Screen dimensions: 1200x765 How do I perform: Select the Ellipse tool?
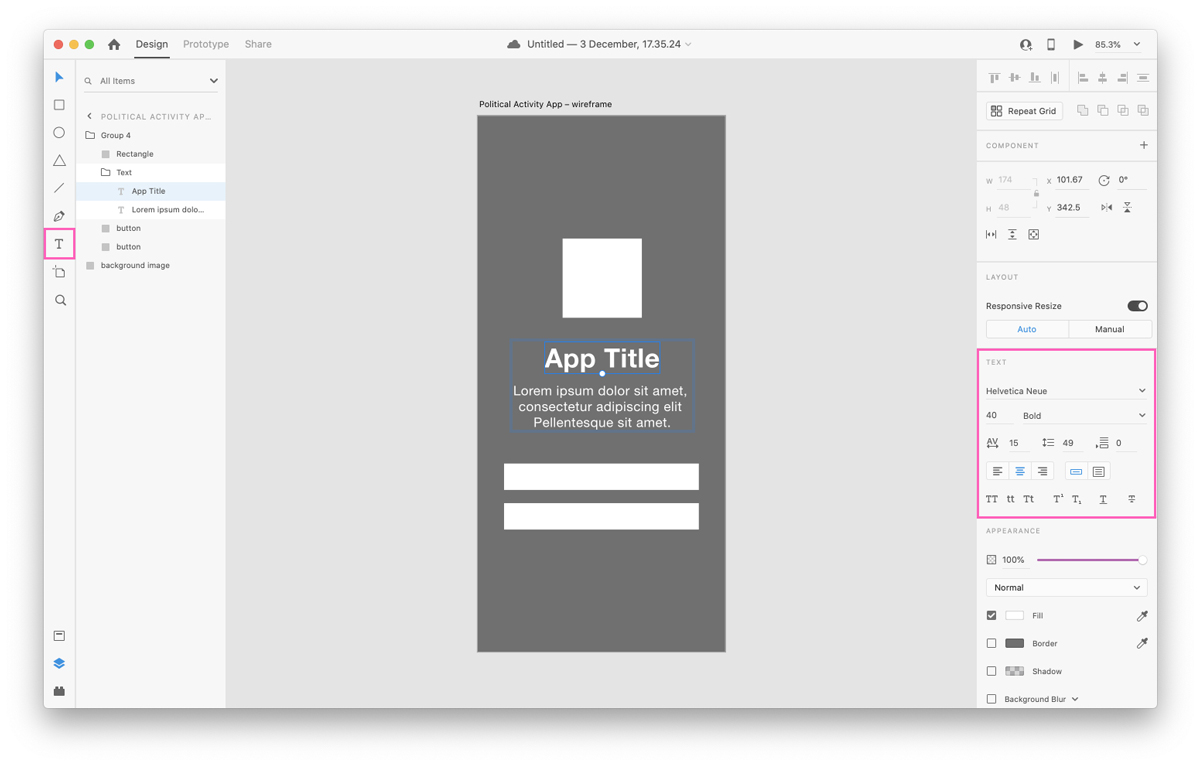59,133
